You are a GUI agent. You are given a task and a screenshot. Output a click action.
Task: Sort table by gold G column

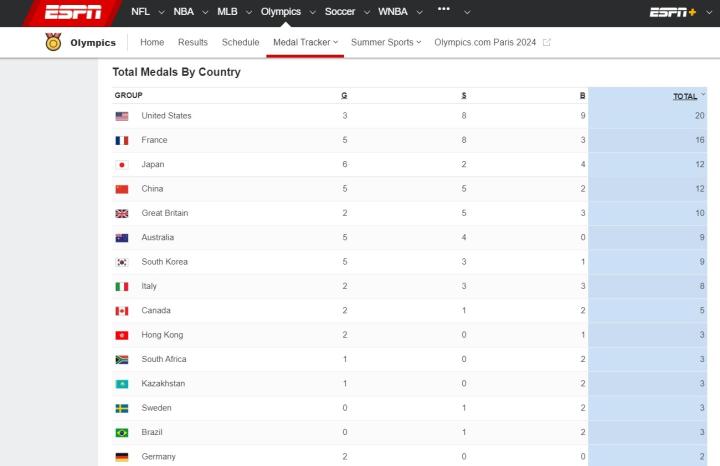click(x=344, y=95)
